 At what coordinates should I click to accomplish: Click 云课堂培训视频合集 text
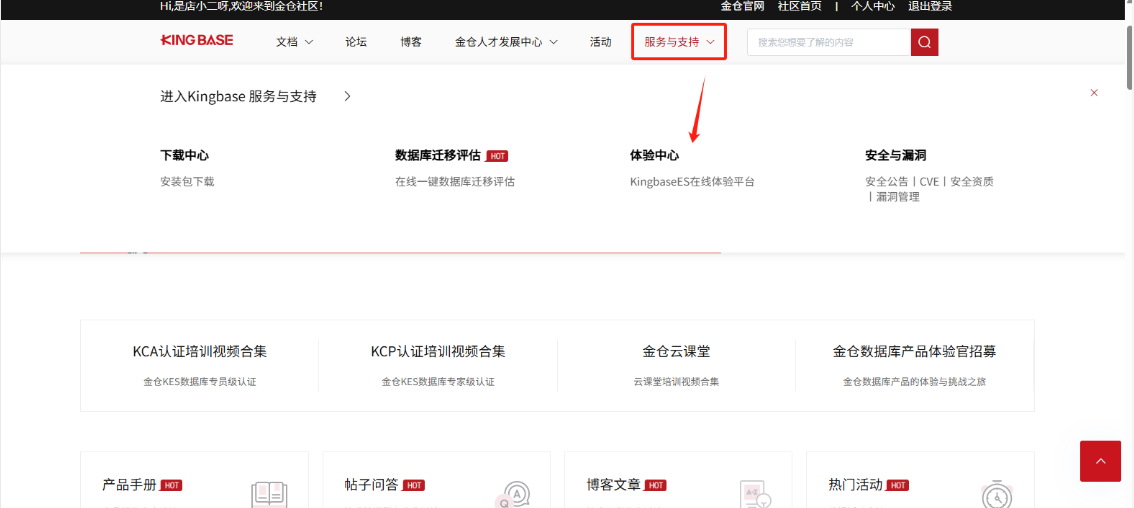676,381
